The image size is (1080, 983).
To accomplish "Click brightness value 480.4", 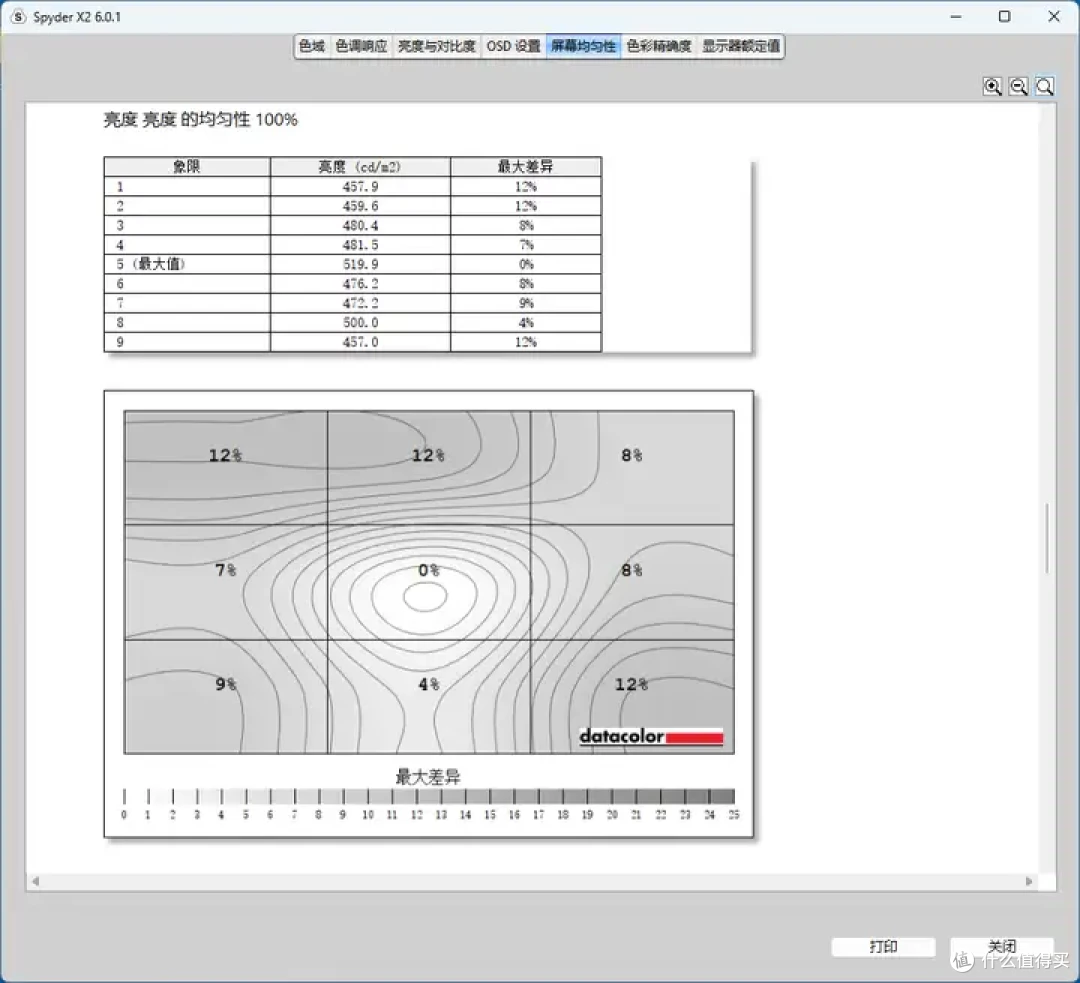I will pyautogui.click(x=360, y=225).
